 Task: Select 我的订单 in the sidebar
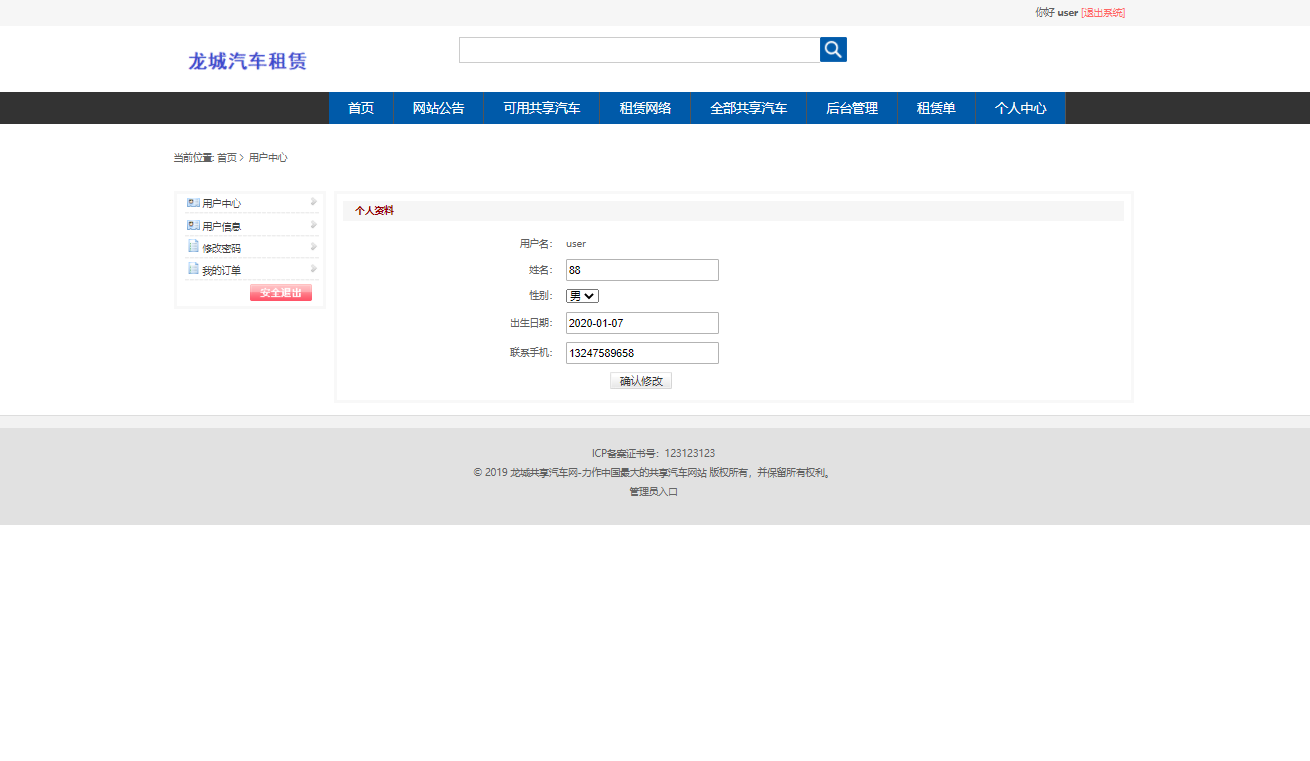coord(221,270)
